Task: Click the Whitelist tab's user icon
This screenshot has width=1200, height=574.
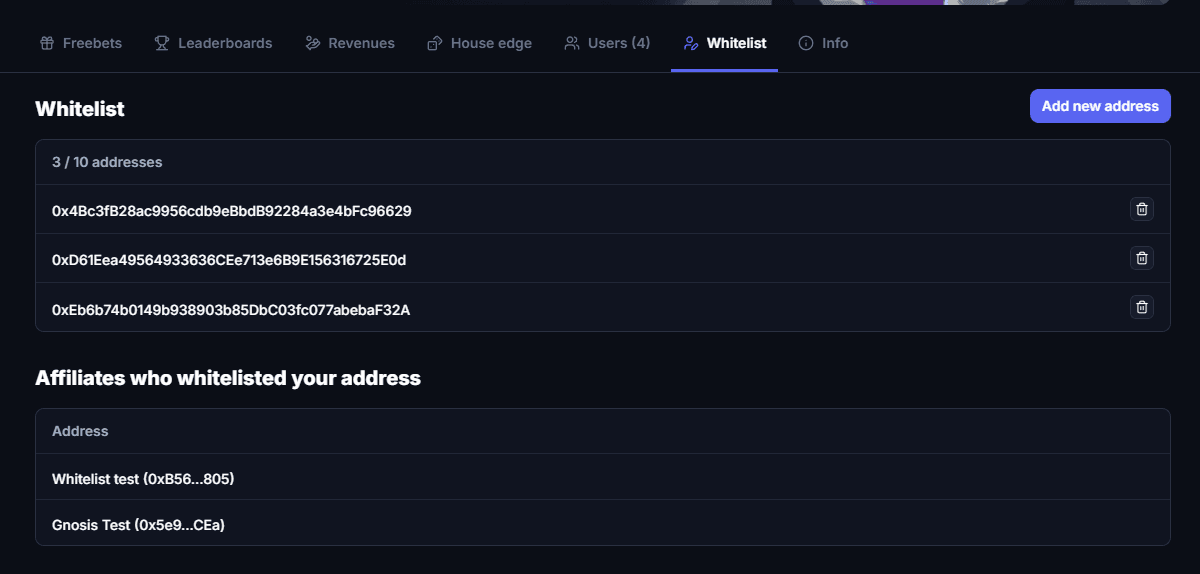Action: click(690, 43)
